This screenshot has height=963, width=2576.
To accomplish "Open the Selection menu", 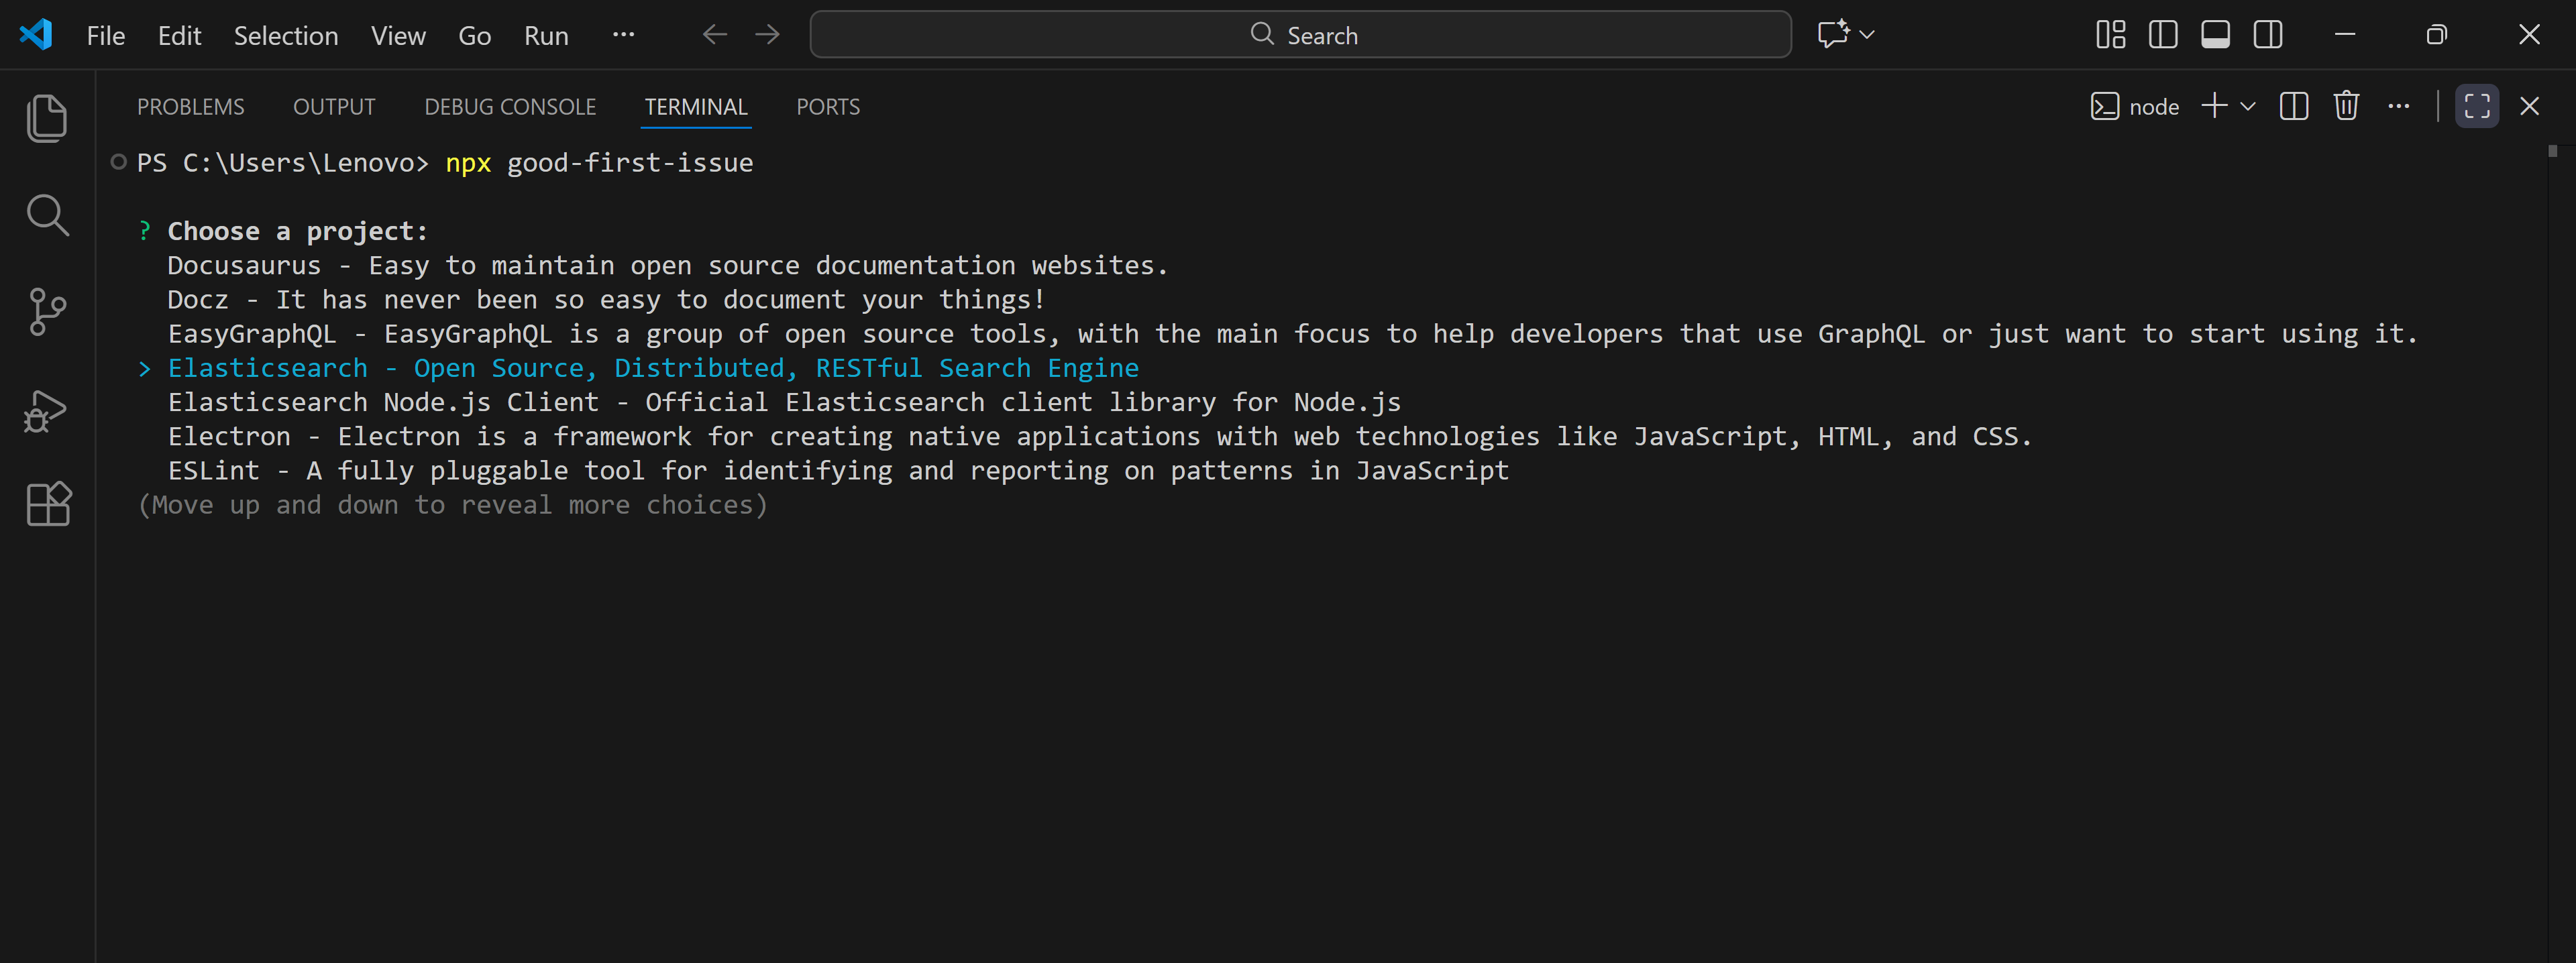I will click(x=286, y=35).
